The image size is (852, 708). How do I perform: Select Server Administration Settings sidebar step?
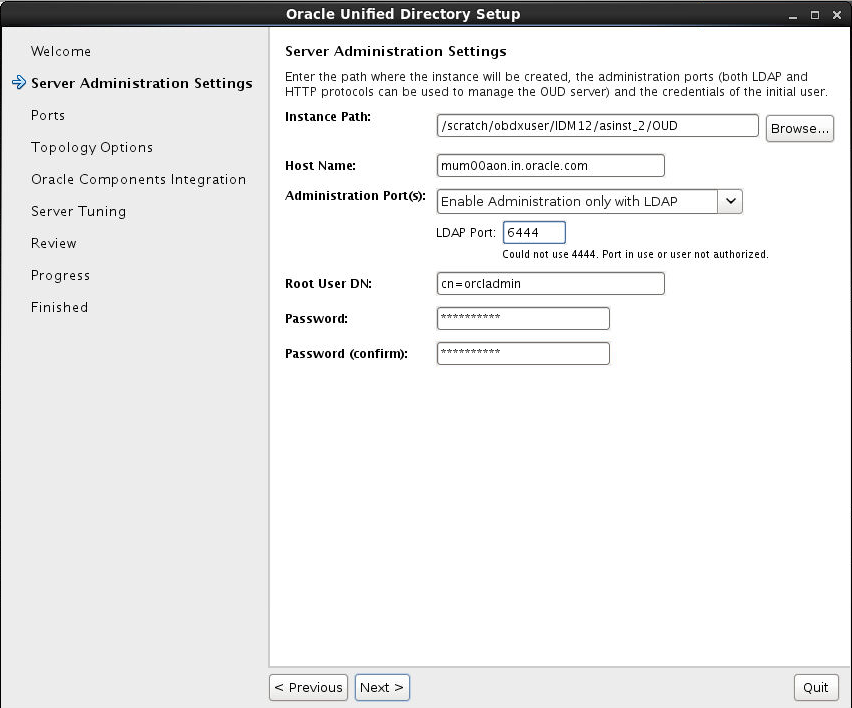click(142, 83)
